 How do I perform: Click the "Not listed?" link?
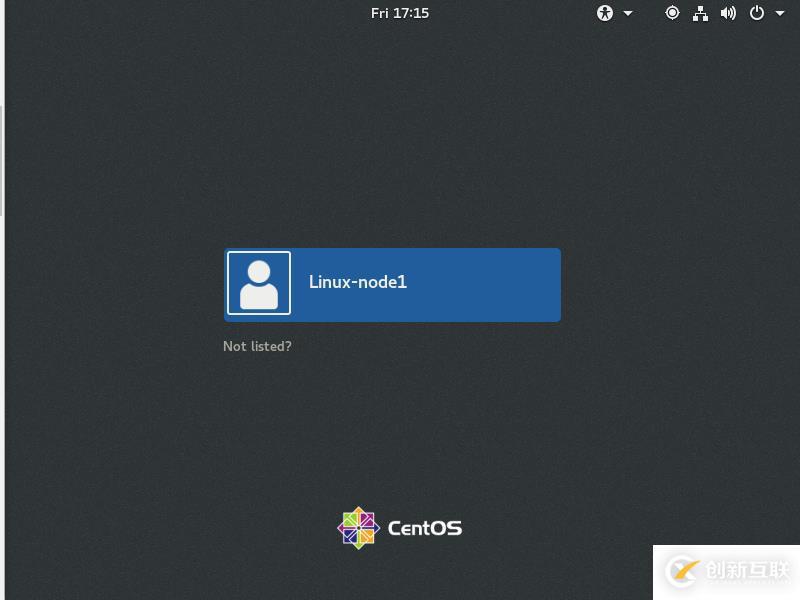click(257, 346)
